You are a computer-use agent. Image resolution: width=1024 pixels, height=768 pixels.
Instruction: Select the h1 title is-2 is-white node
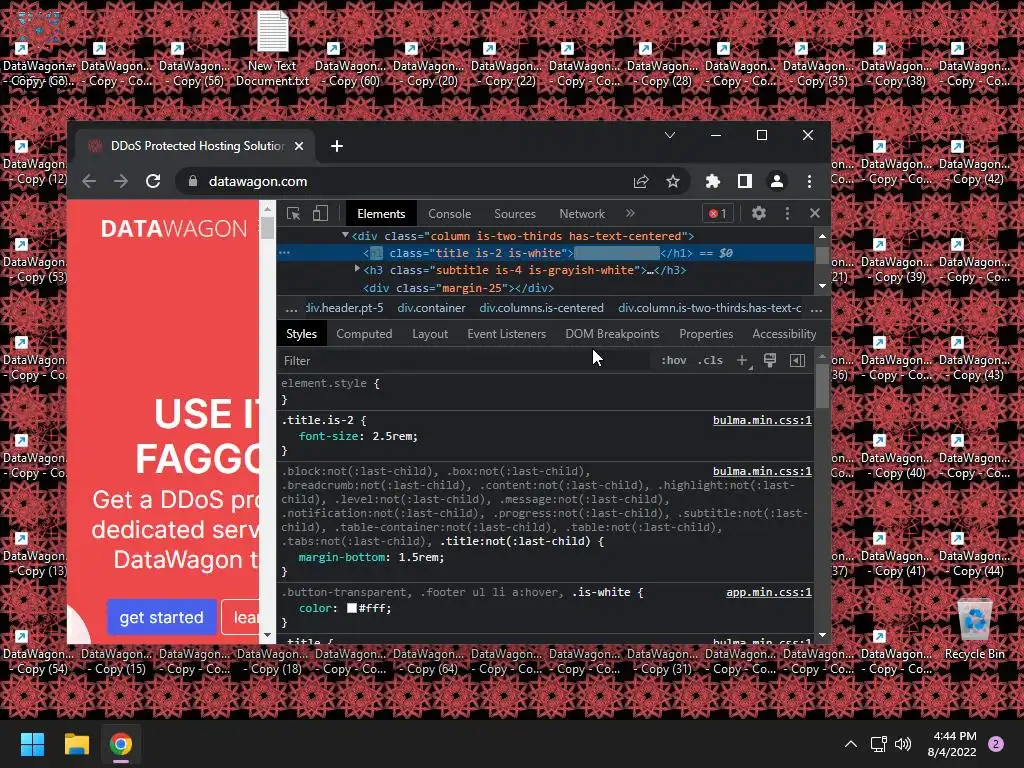pyautogui.click(x=545, y=253)
